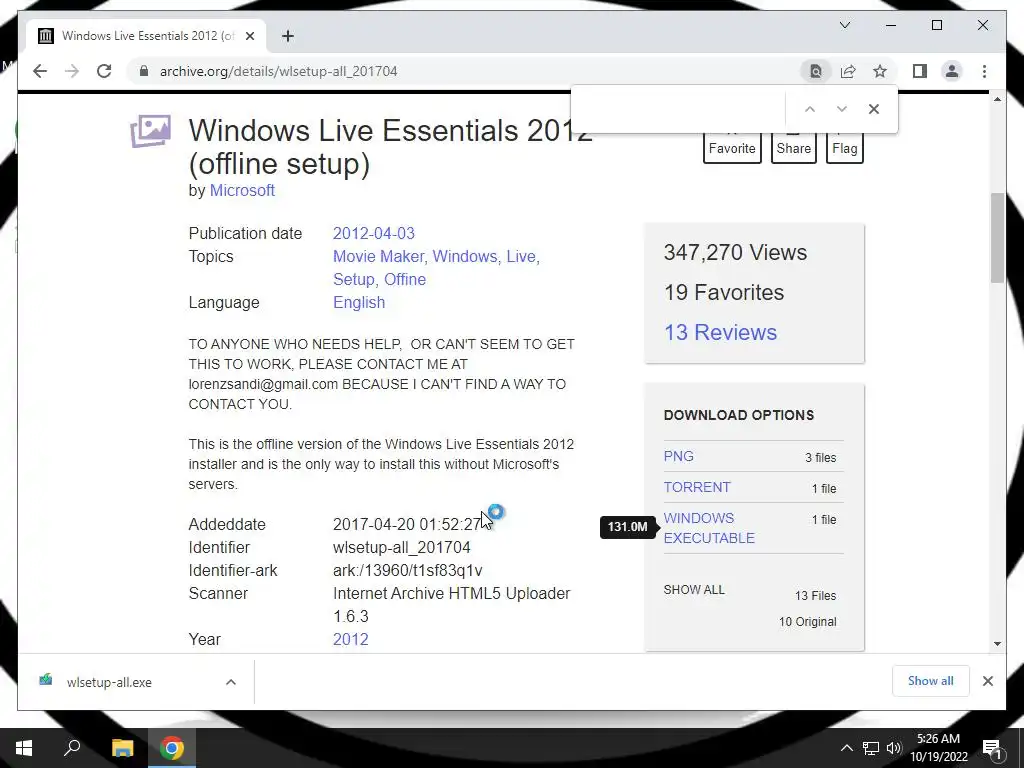Click the page vertical scrollbar thumb
Screen dimensions: 1024x768
coord(997,238)
